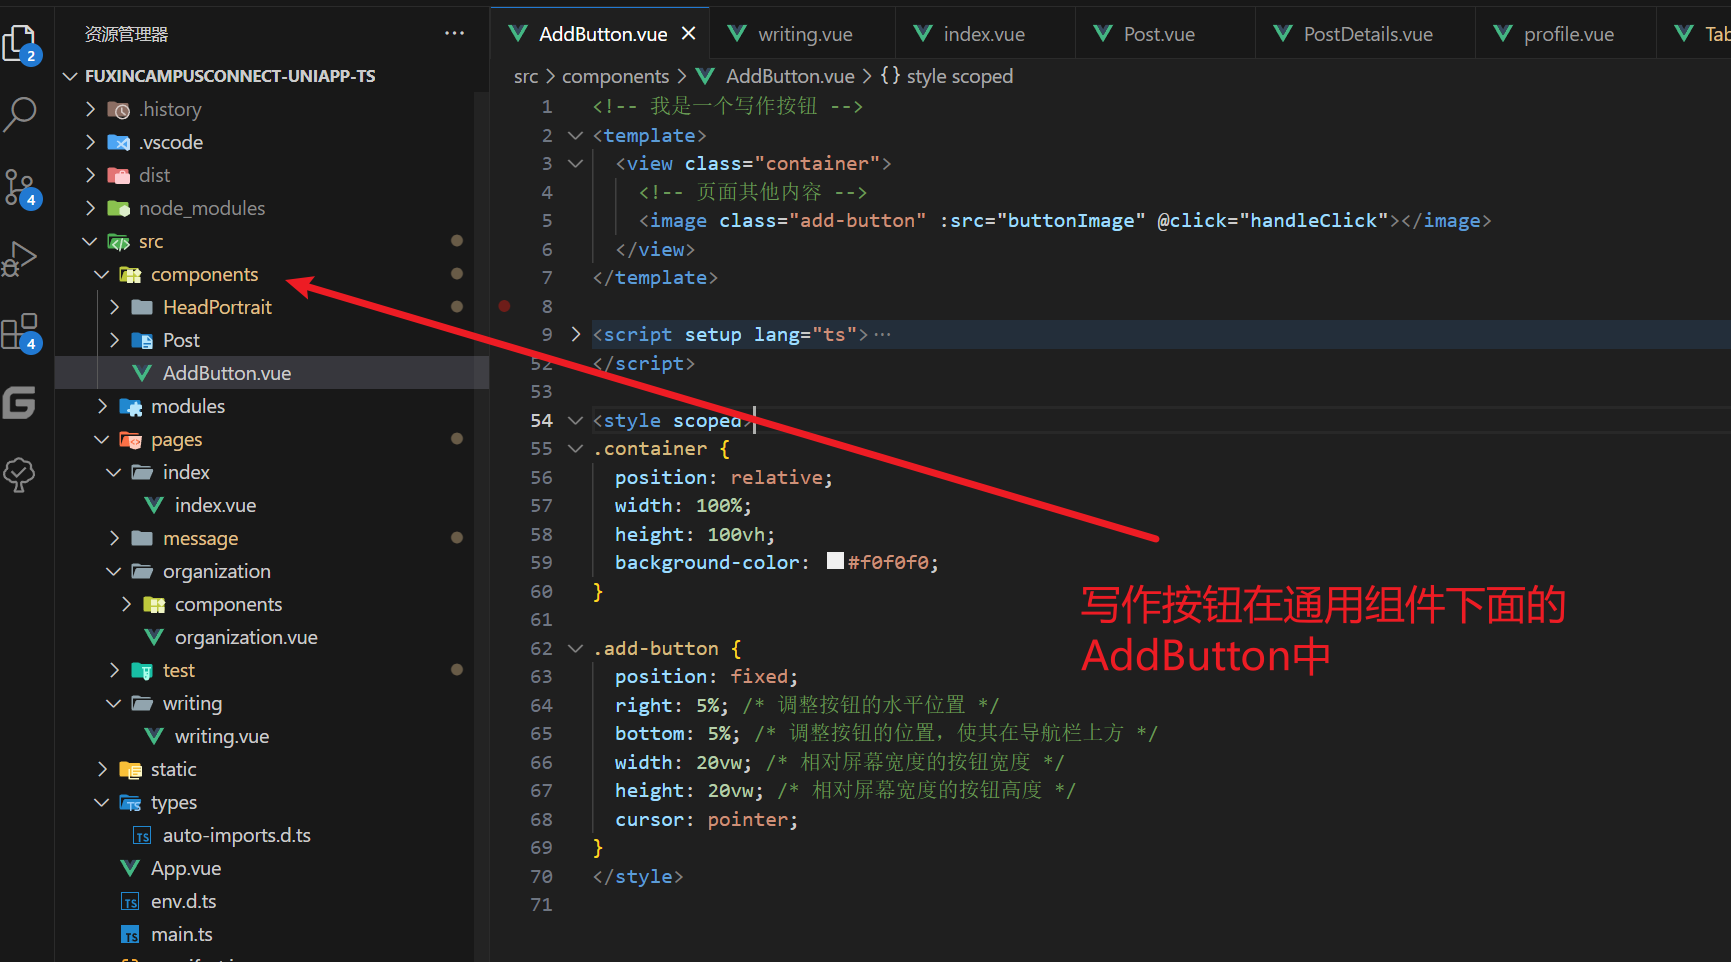The image size is (1731, 962).
Task: Click the dist folder icon
Action: tap(118, 175)
